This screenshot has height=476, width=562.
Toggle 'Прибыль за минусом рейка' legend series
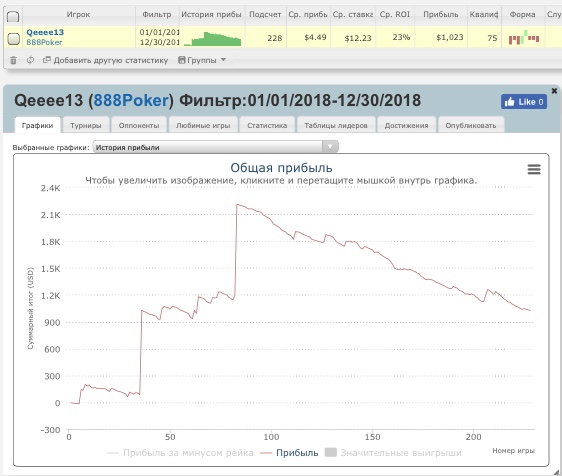coord(180,453)
